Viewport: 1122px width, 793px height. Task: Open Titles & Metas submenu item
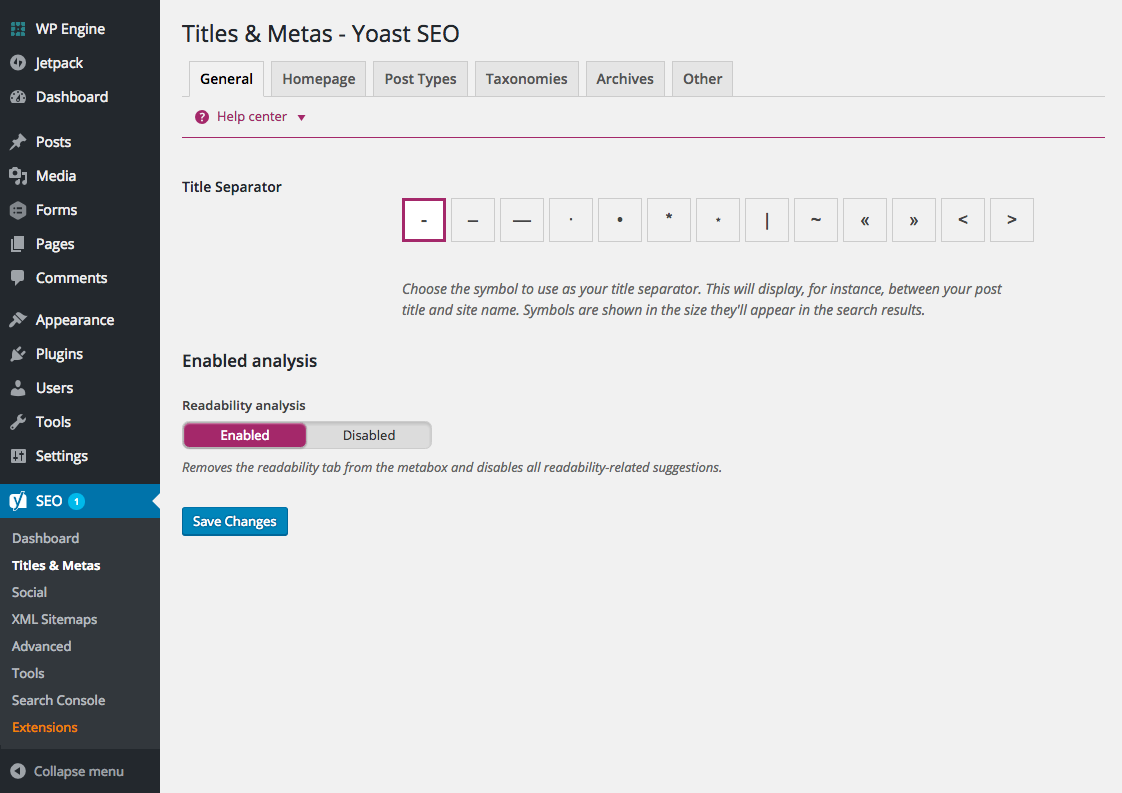[56, 565]
